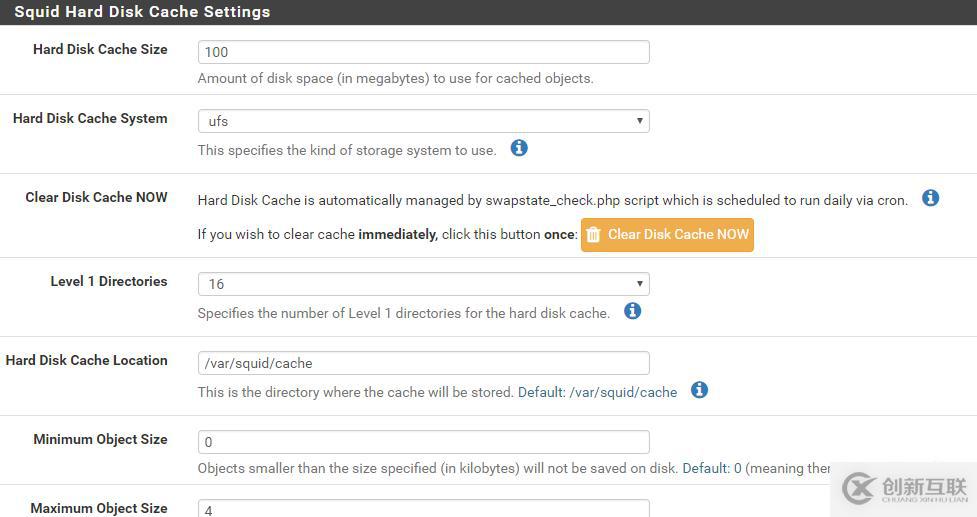Click the Level 1 Directories label
Viewport: 977px width, 517px height.
coord(109,281)
